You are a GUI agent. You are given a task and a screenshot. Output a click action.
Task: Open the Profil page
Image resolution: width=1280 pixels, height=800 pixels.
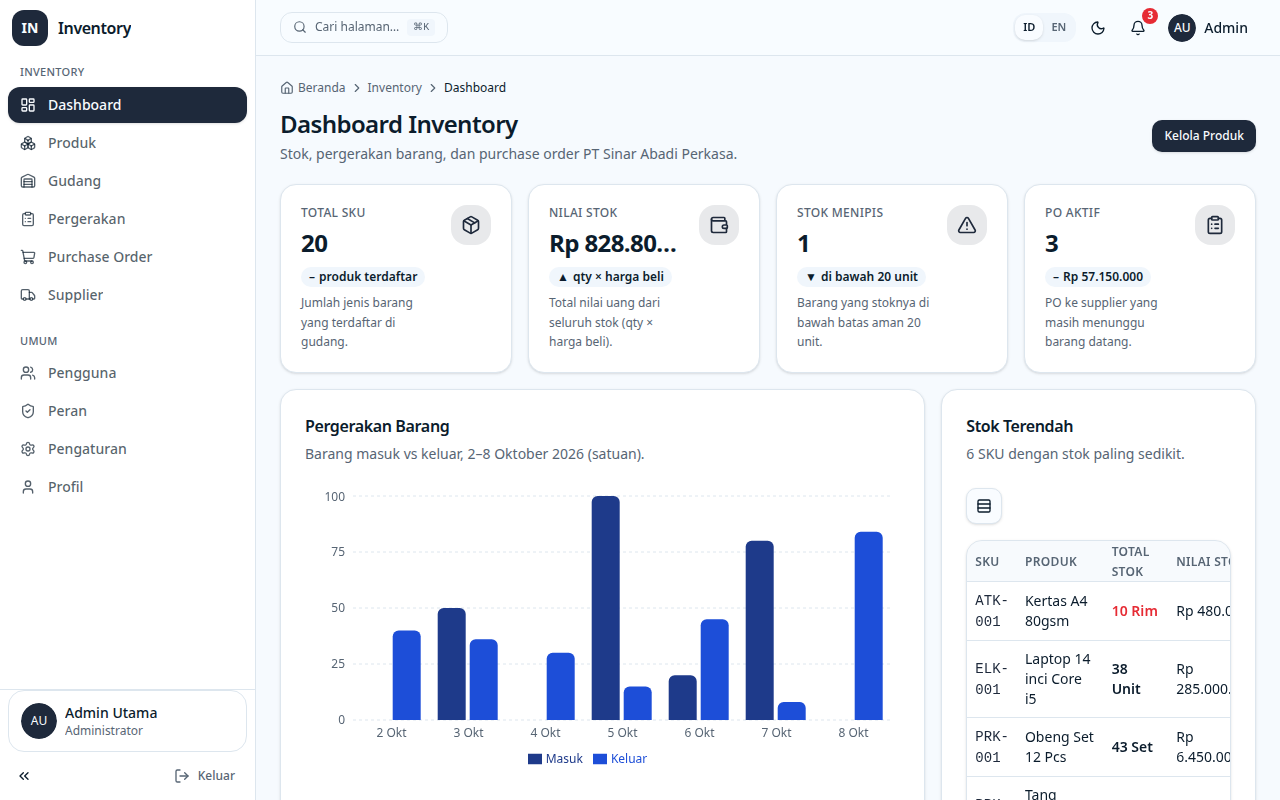click(x=127, y=487)
